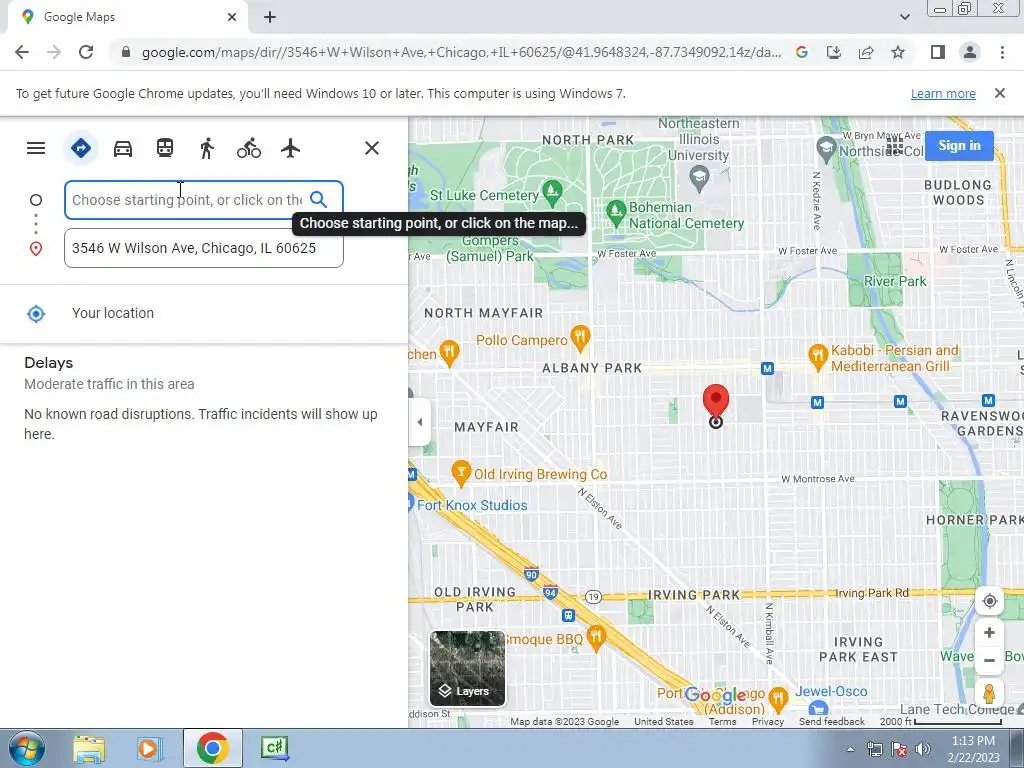Click the address bar URL
The width and height of the screenshot is (1024, 768).
[x=461, y=52]
